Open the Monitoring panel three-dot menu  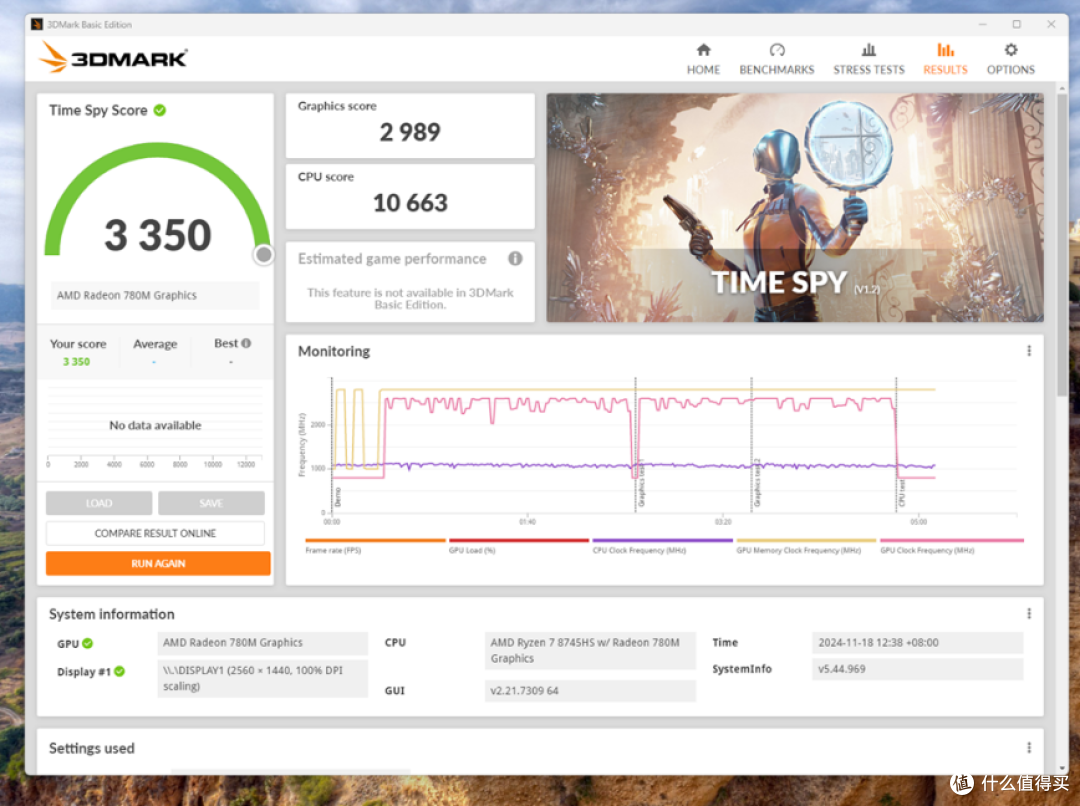(1029, 351)
